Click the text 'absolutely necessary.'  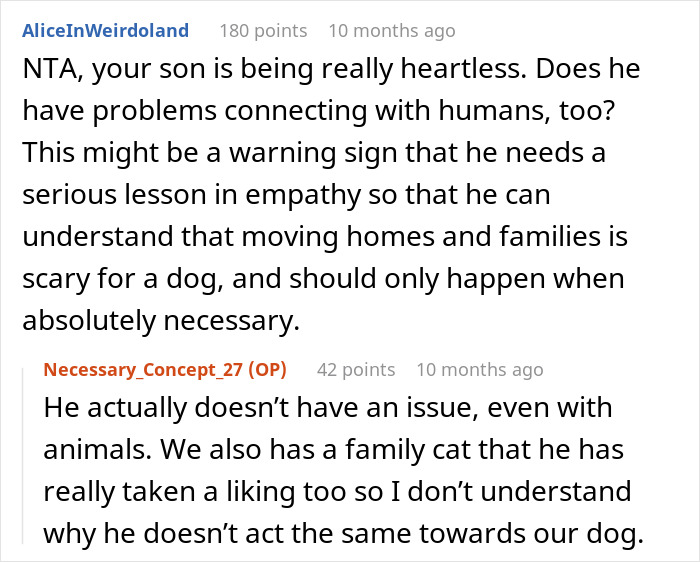point(161,321)
